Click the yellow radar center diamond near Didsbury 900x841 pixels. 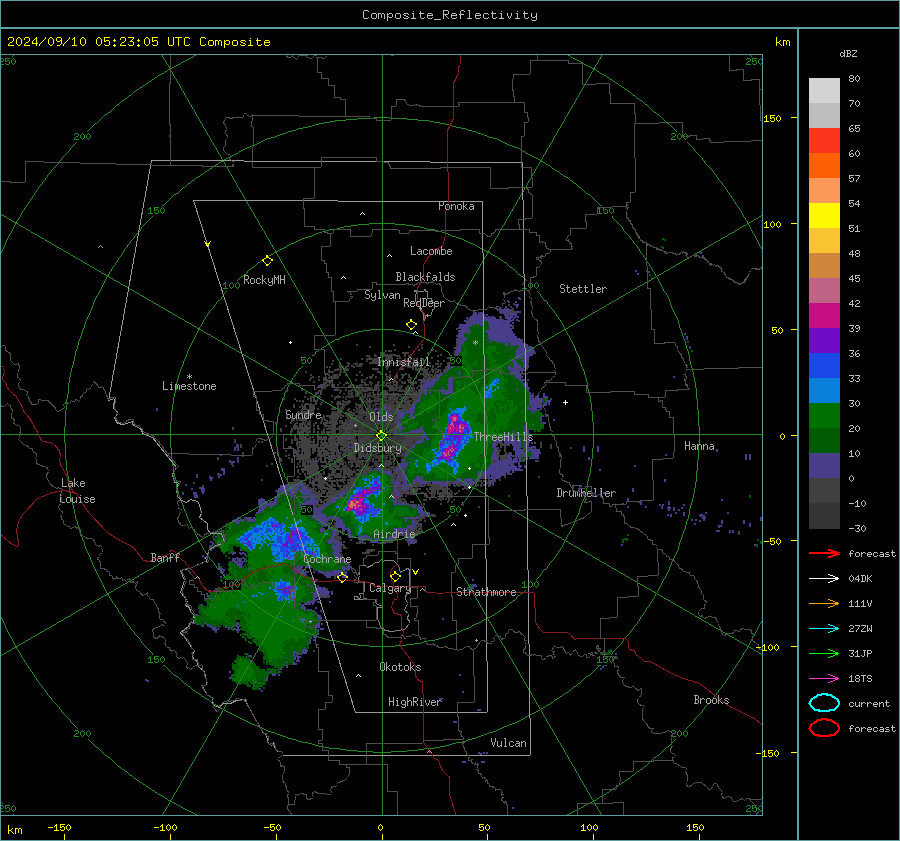tap(381, 436)
